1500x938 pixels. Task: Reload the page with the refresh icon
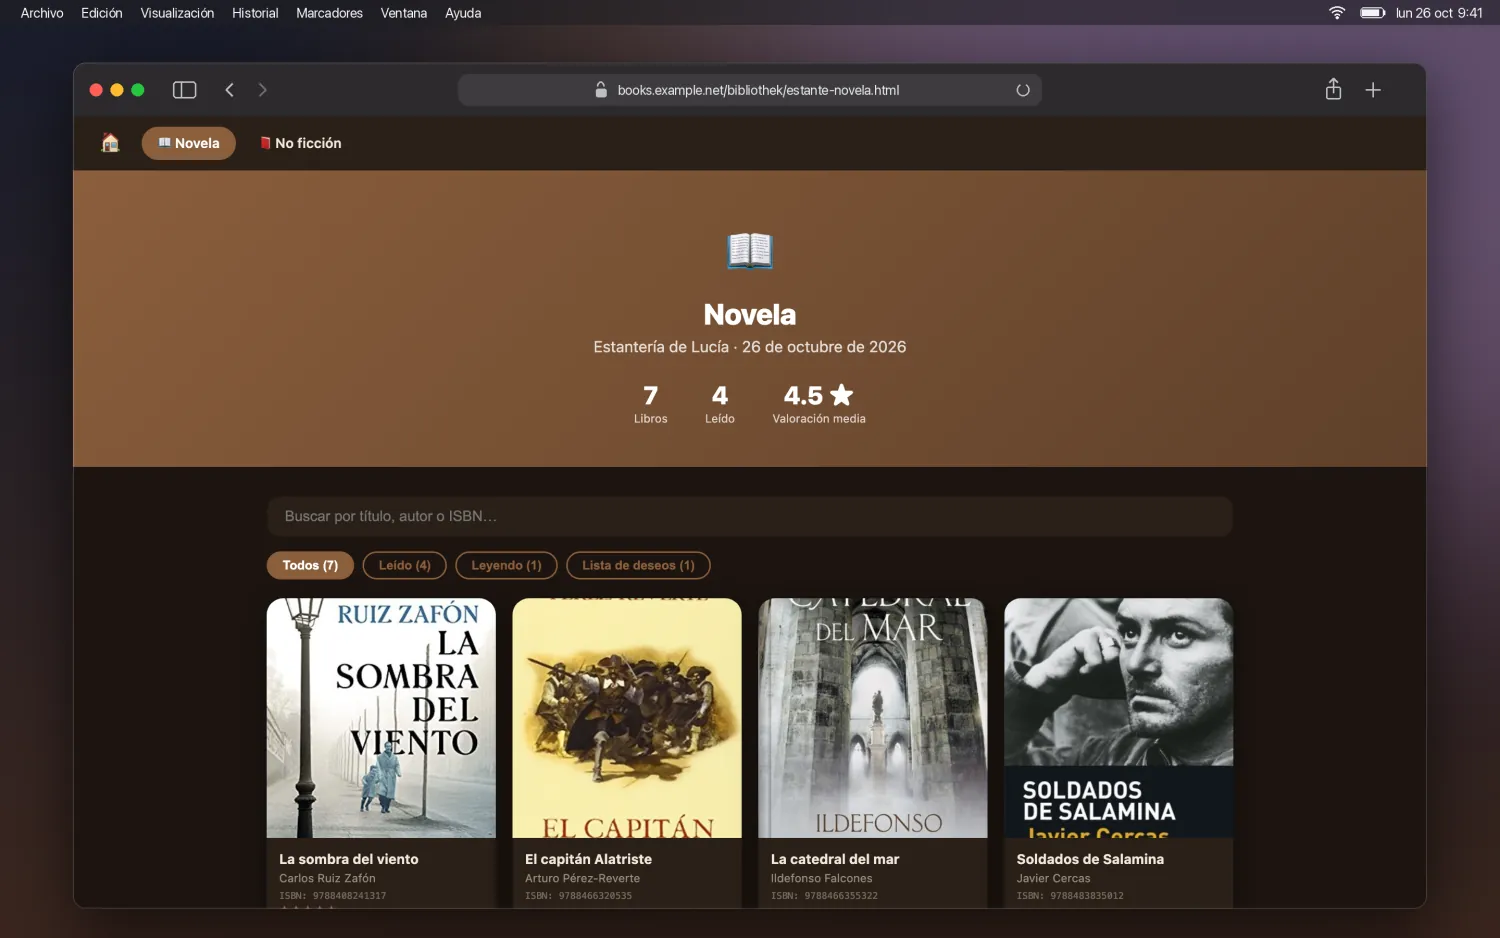[1023, 90]
